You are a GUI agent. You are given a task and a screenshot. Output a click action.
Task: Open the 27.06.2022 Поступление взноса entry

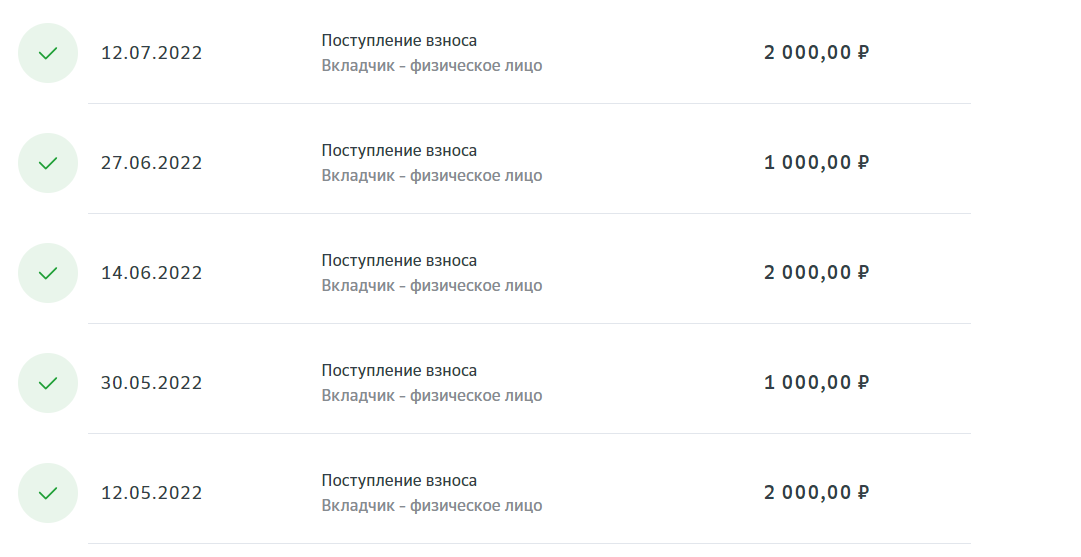(x=399, y=151)
